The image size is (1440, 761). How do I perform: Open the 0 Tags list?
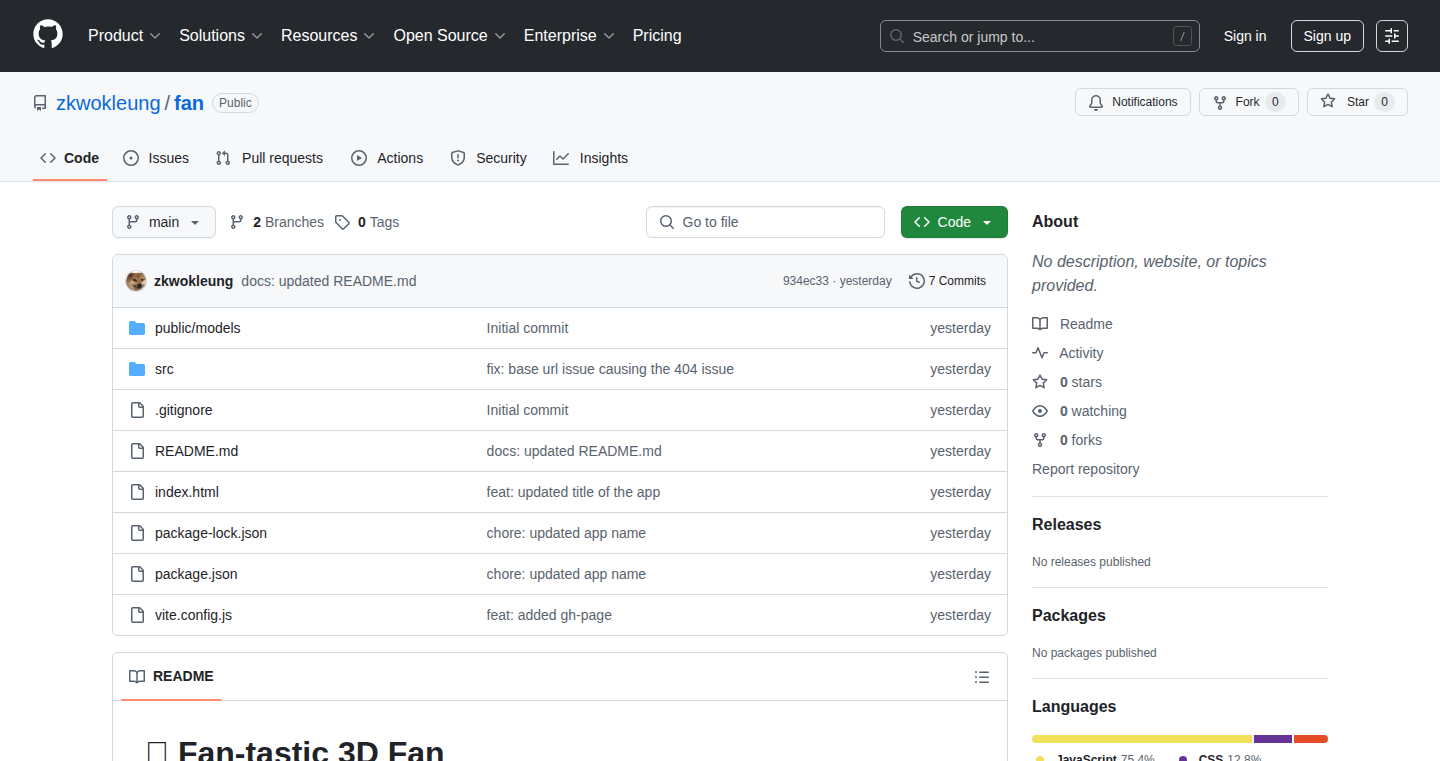click(x=367, y=222)
